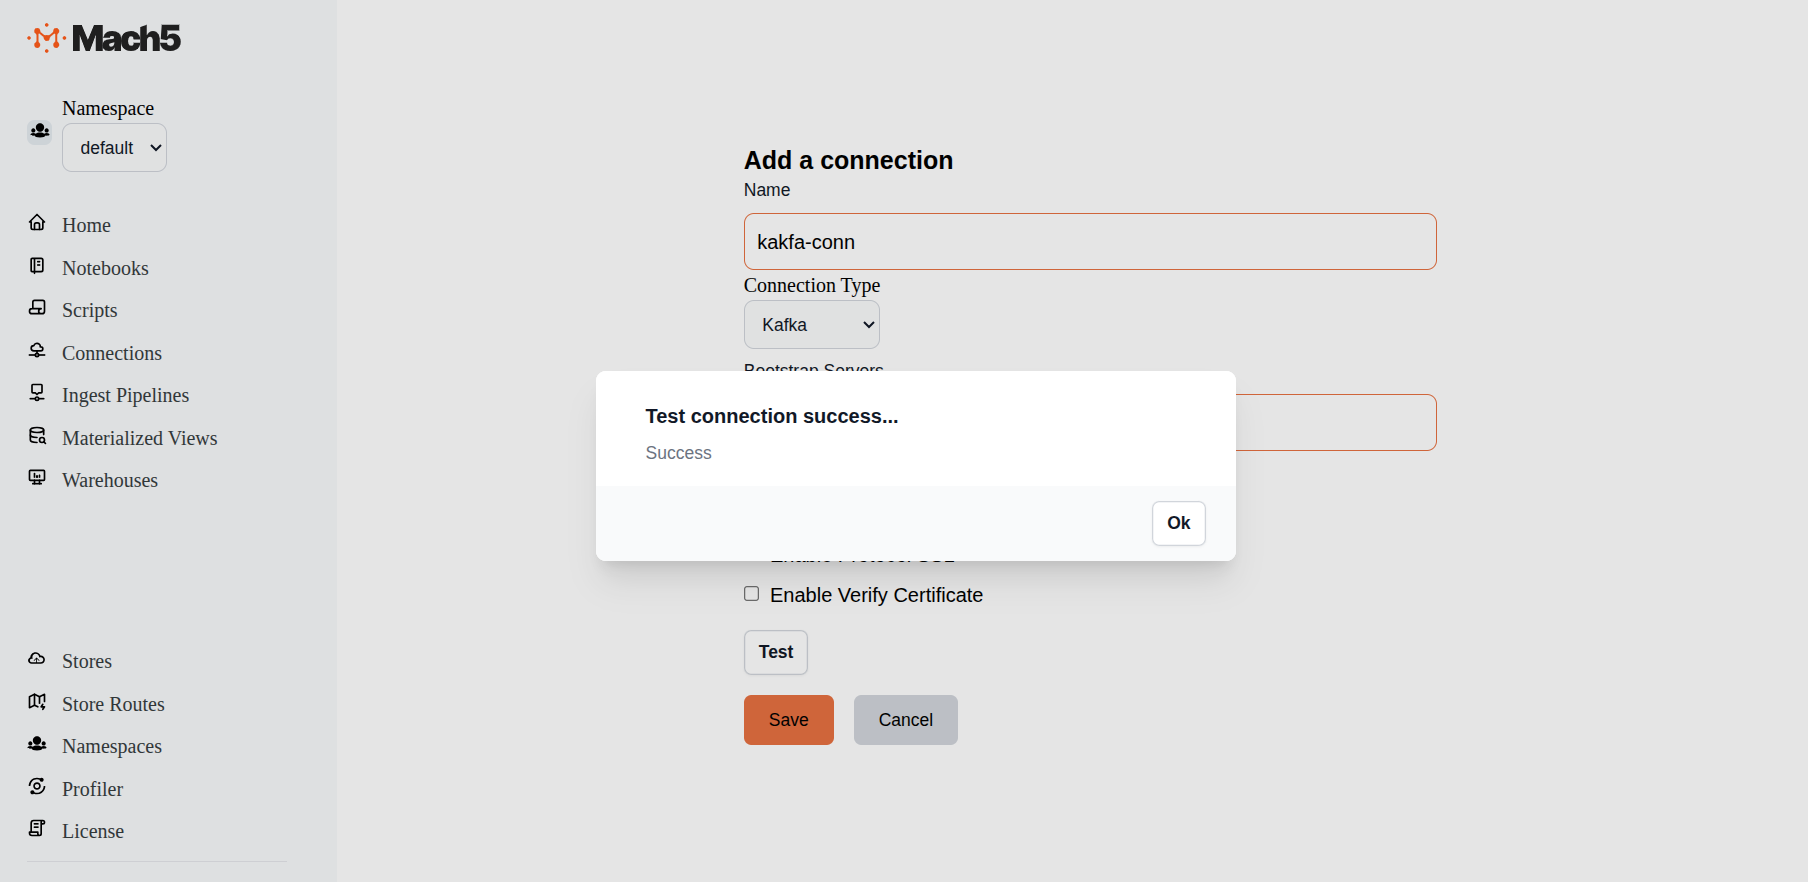Click the orange Save button

[788, 720]
